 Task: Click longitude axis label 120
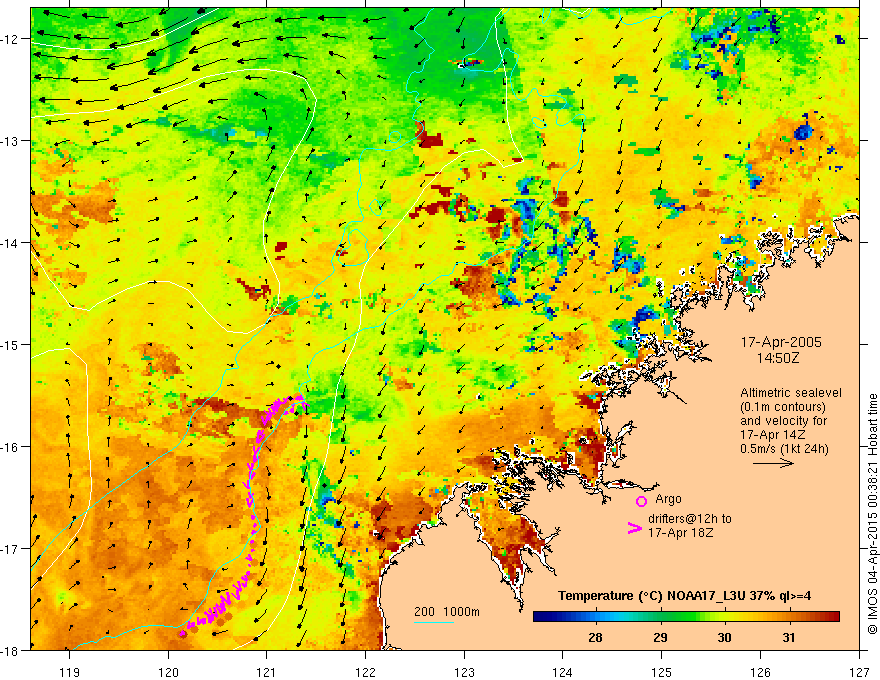168,672
